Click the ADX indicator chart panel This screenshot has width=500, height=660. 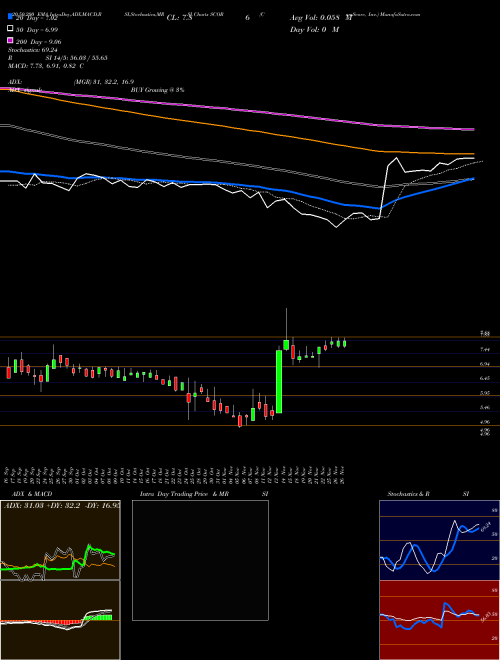click(60, 540)
